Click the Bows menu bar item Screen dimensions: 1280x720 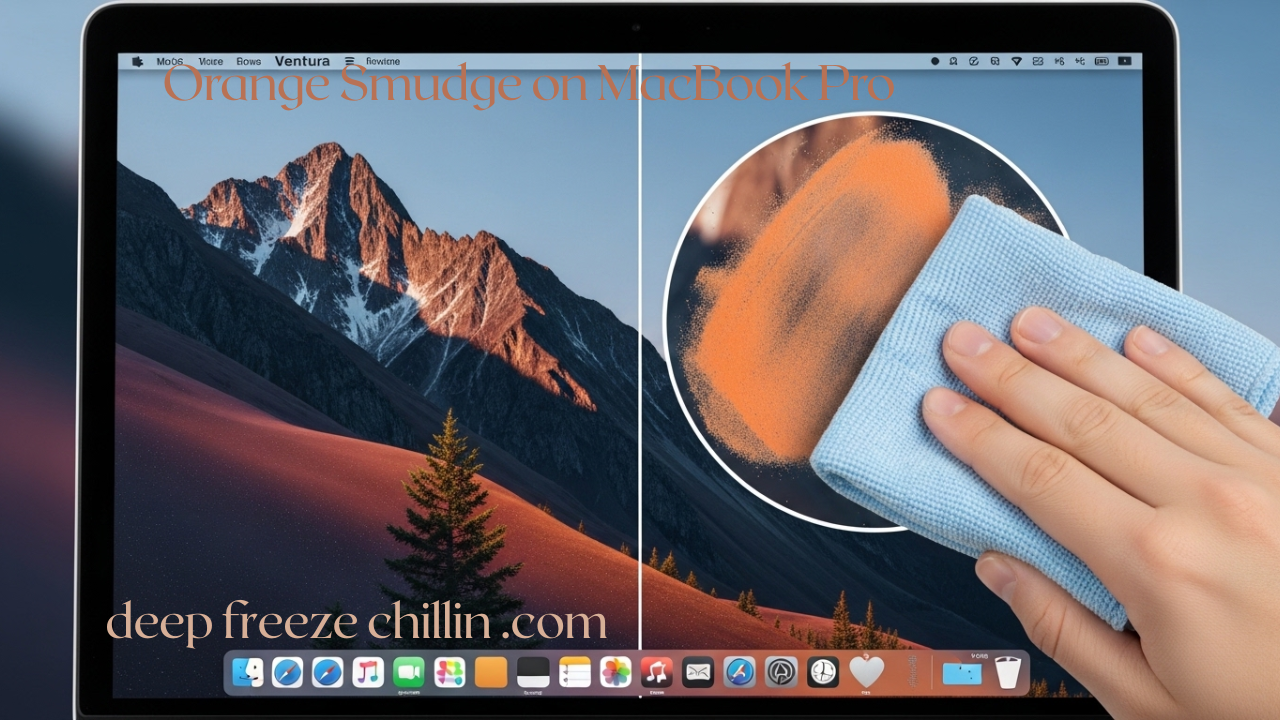click(x=247, y=60)
